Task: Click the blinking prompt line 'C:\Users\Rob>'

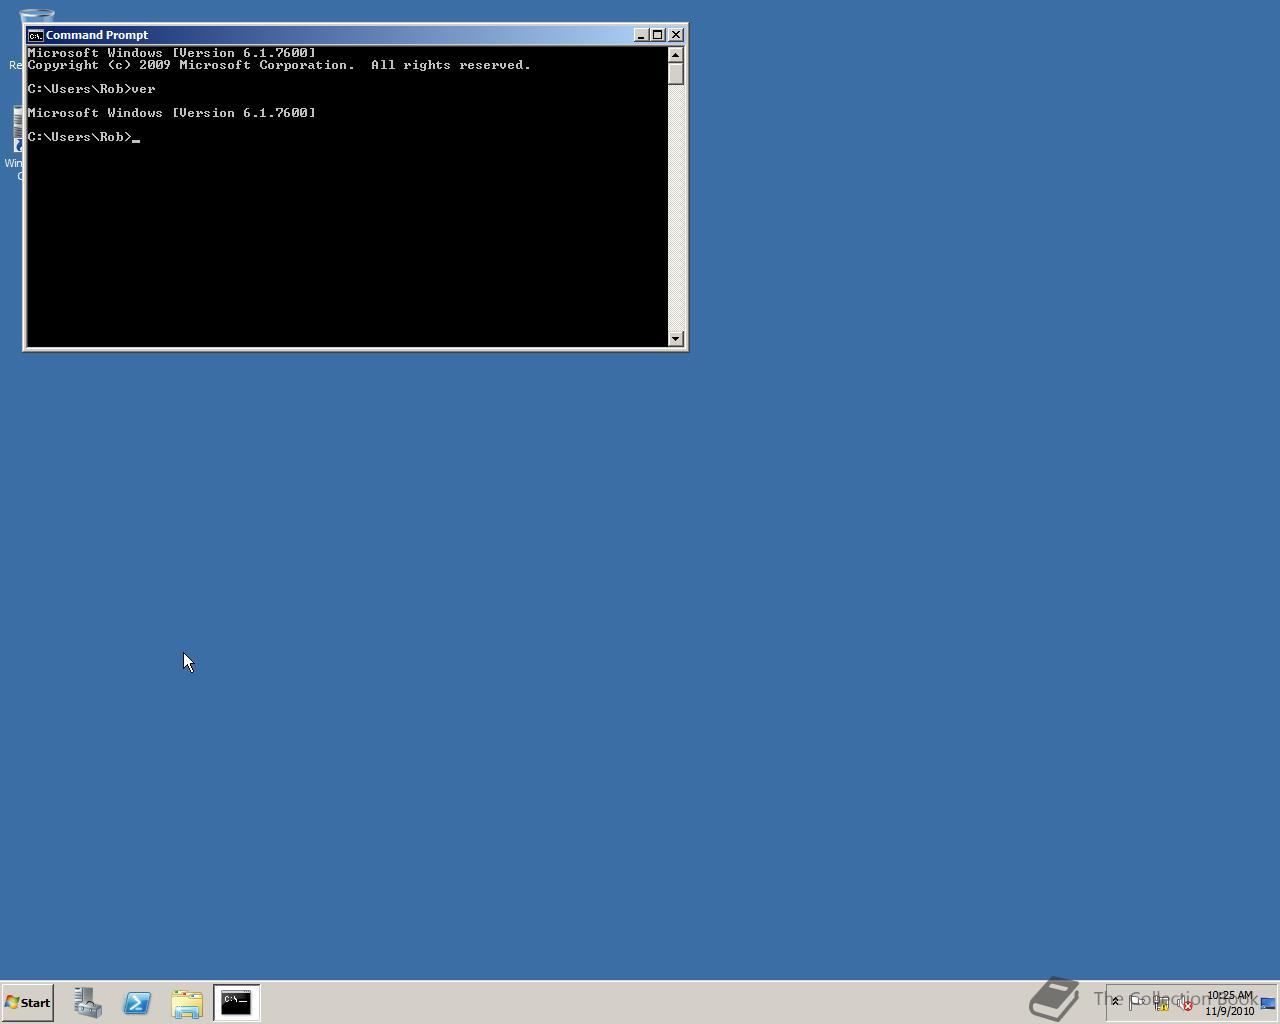Action: [x=83, y=137]
